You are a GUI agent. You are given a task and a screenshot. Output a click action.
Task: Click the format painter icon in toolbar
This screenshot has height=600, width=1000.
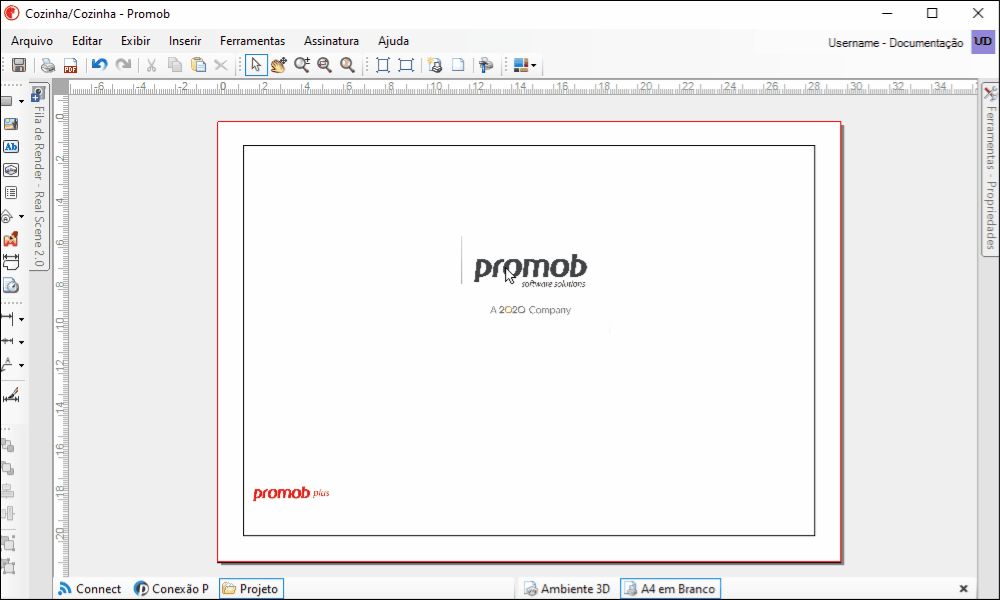[x=486, y=65]
